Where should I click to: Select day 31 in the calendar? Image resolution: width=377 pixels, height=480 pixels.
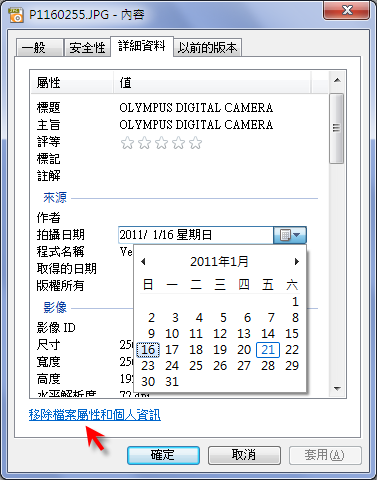click(172, 382)
